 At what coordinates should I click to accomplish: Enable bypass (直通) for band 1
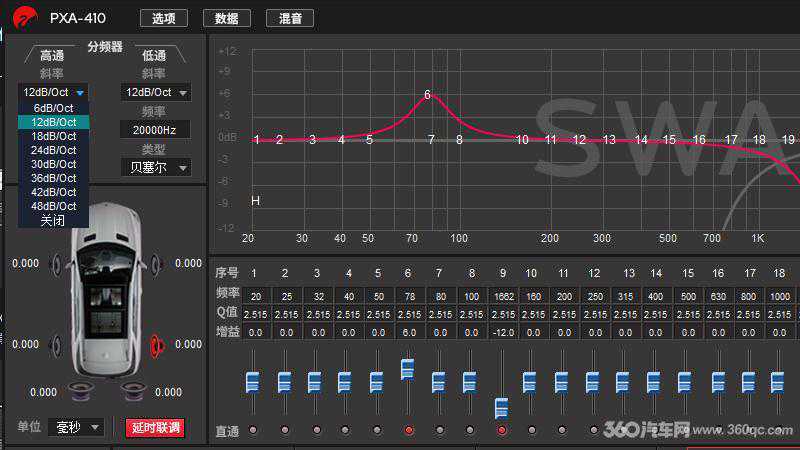(253, 431)
